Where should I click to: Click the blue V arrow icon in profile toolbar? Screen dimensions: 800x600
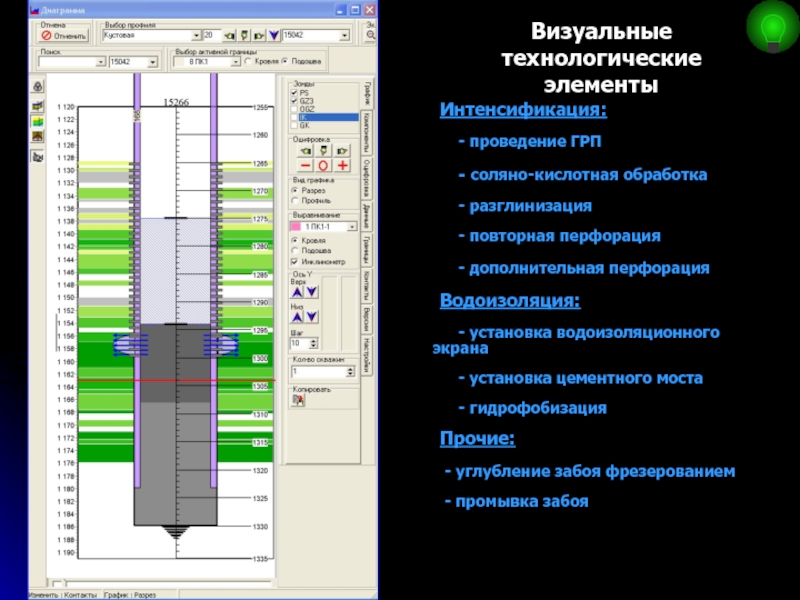(274, 35)
